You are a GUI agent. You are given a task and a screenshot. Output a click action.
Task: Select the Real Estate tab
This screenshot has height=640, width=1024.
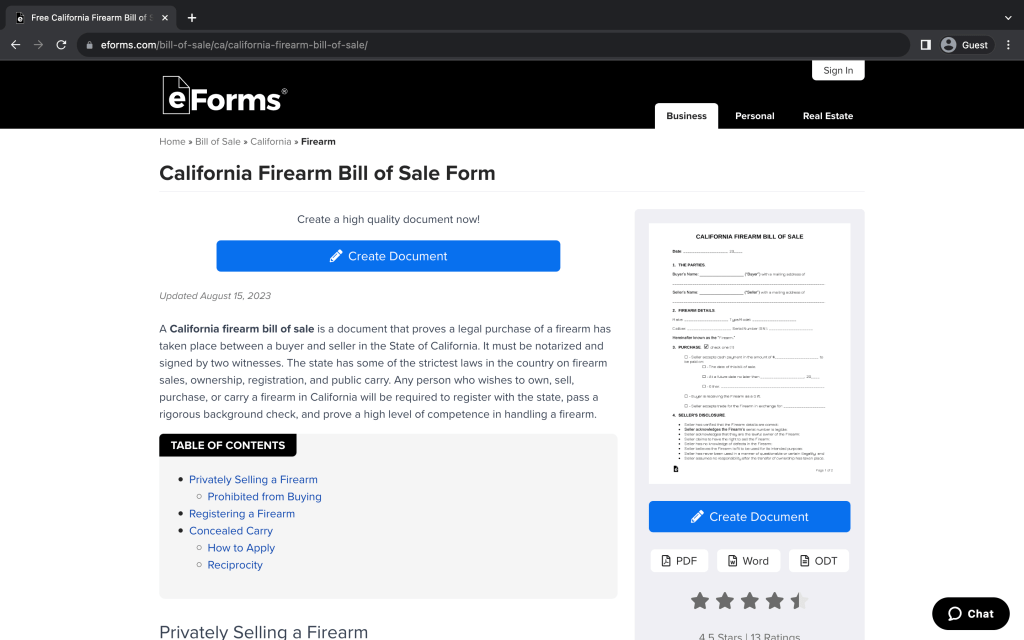coord(827,116)
